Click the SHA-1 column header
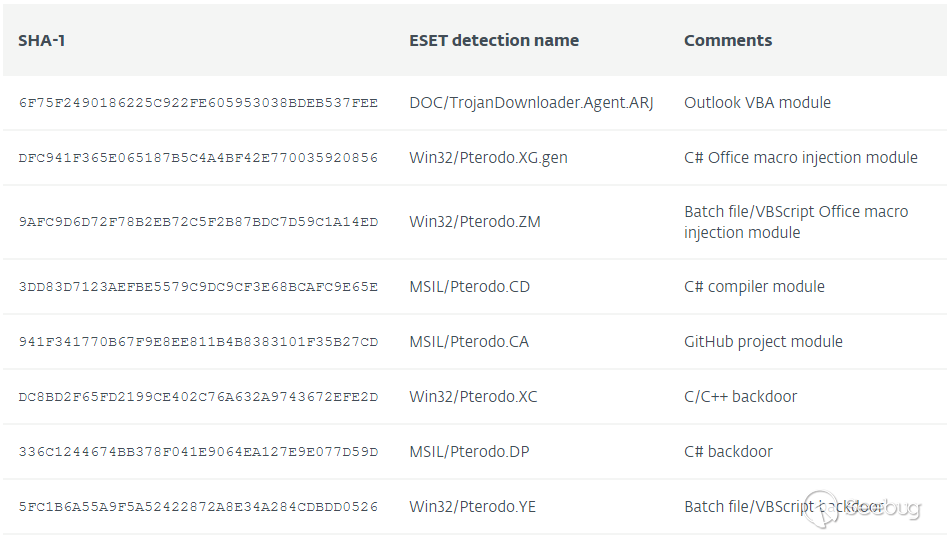This screenshot has width=949, height=536. pos(42,41)
